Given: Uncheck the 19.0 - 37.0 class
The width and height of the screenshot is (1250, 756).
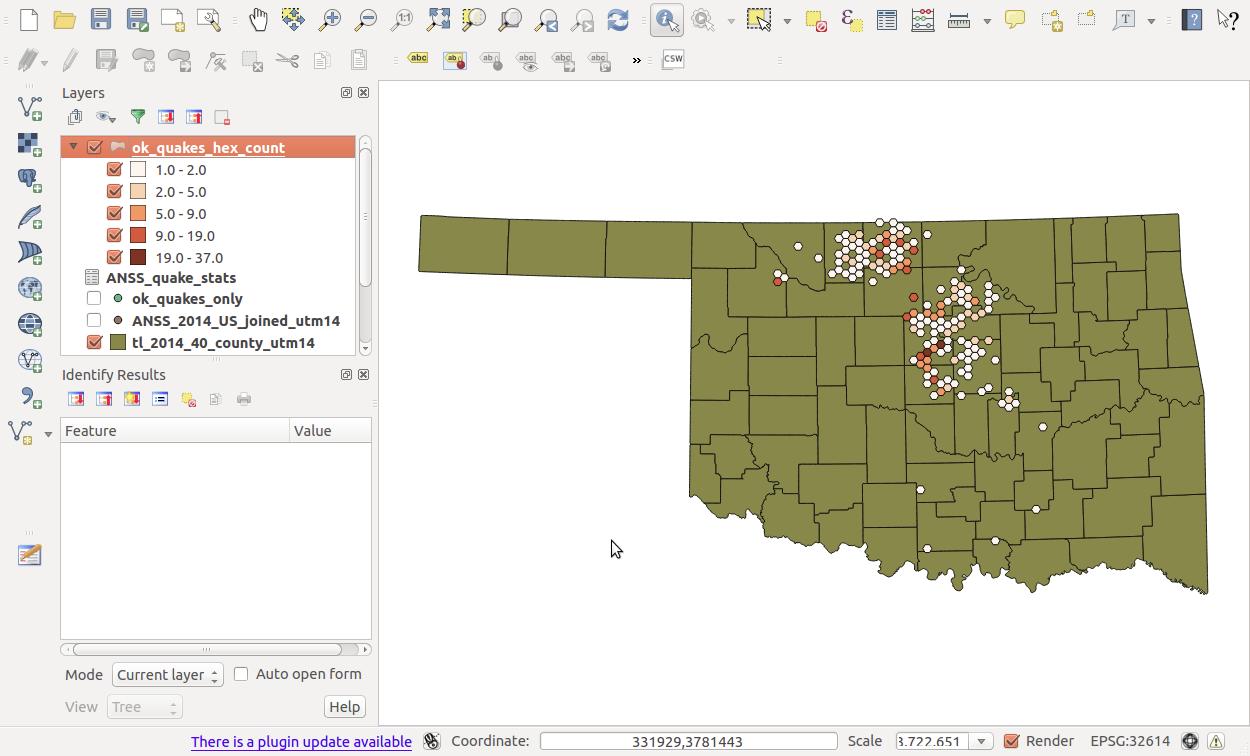Looking at the screenshot, I should point(114,257).
